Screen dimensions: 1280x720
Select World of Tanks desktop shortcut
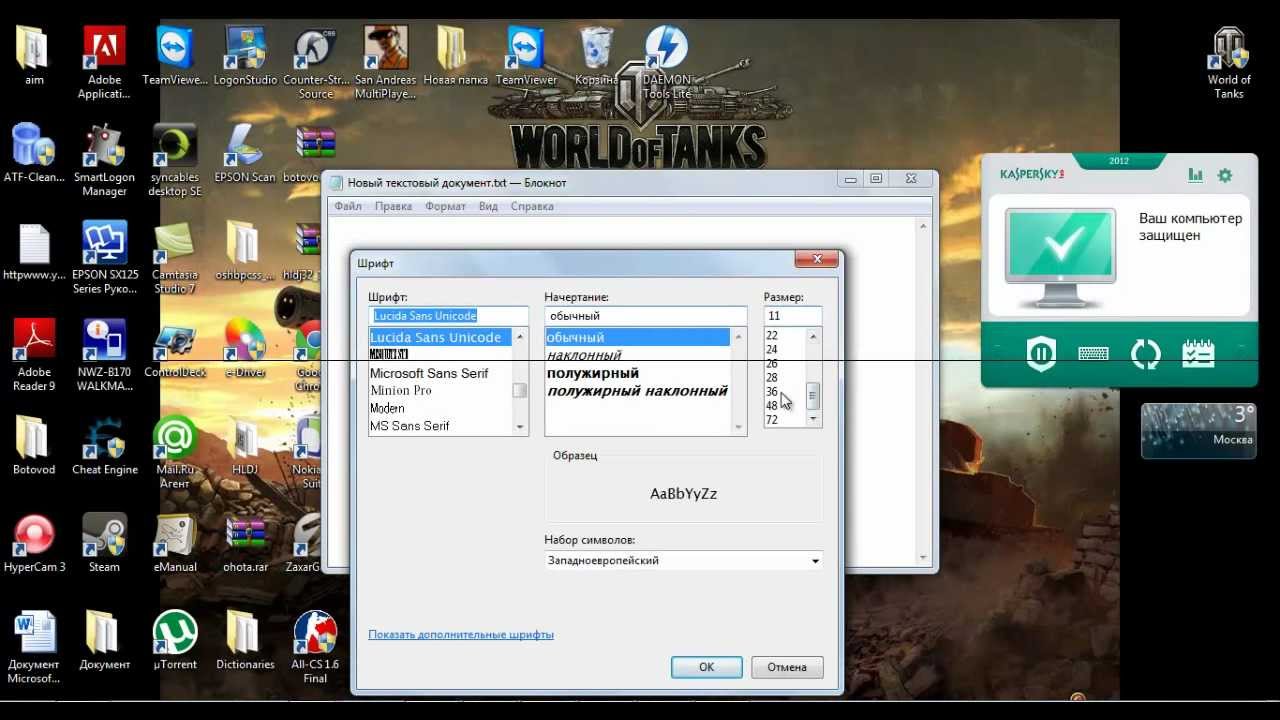pos(1229,62)
